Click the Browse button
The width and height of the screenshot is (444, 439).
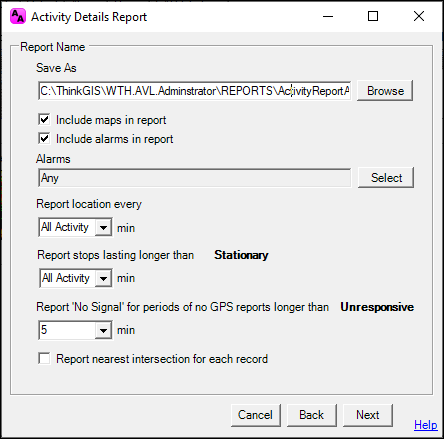pyautogui.click(x=385, y=91)
